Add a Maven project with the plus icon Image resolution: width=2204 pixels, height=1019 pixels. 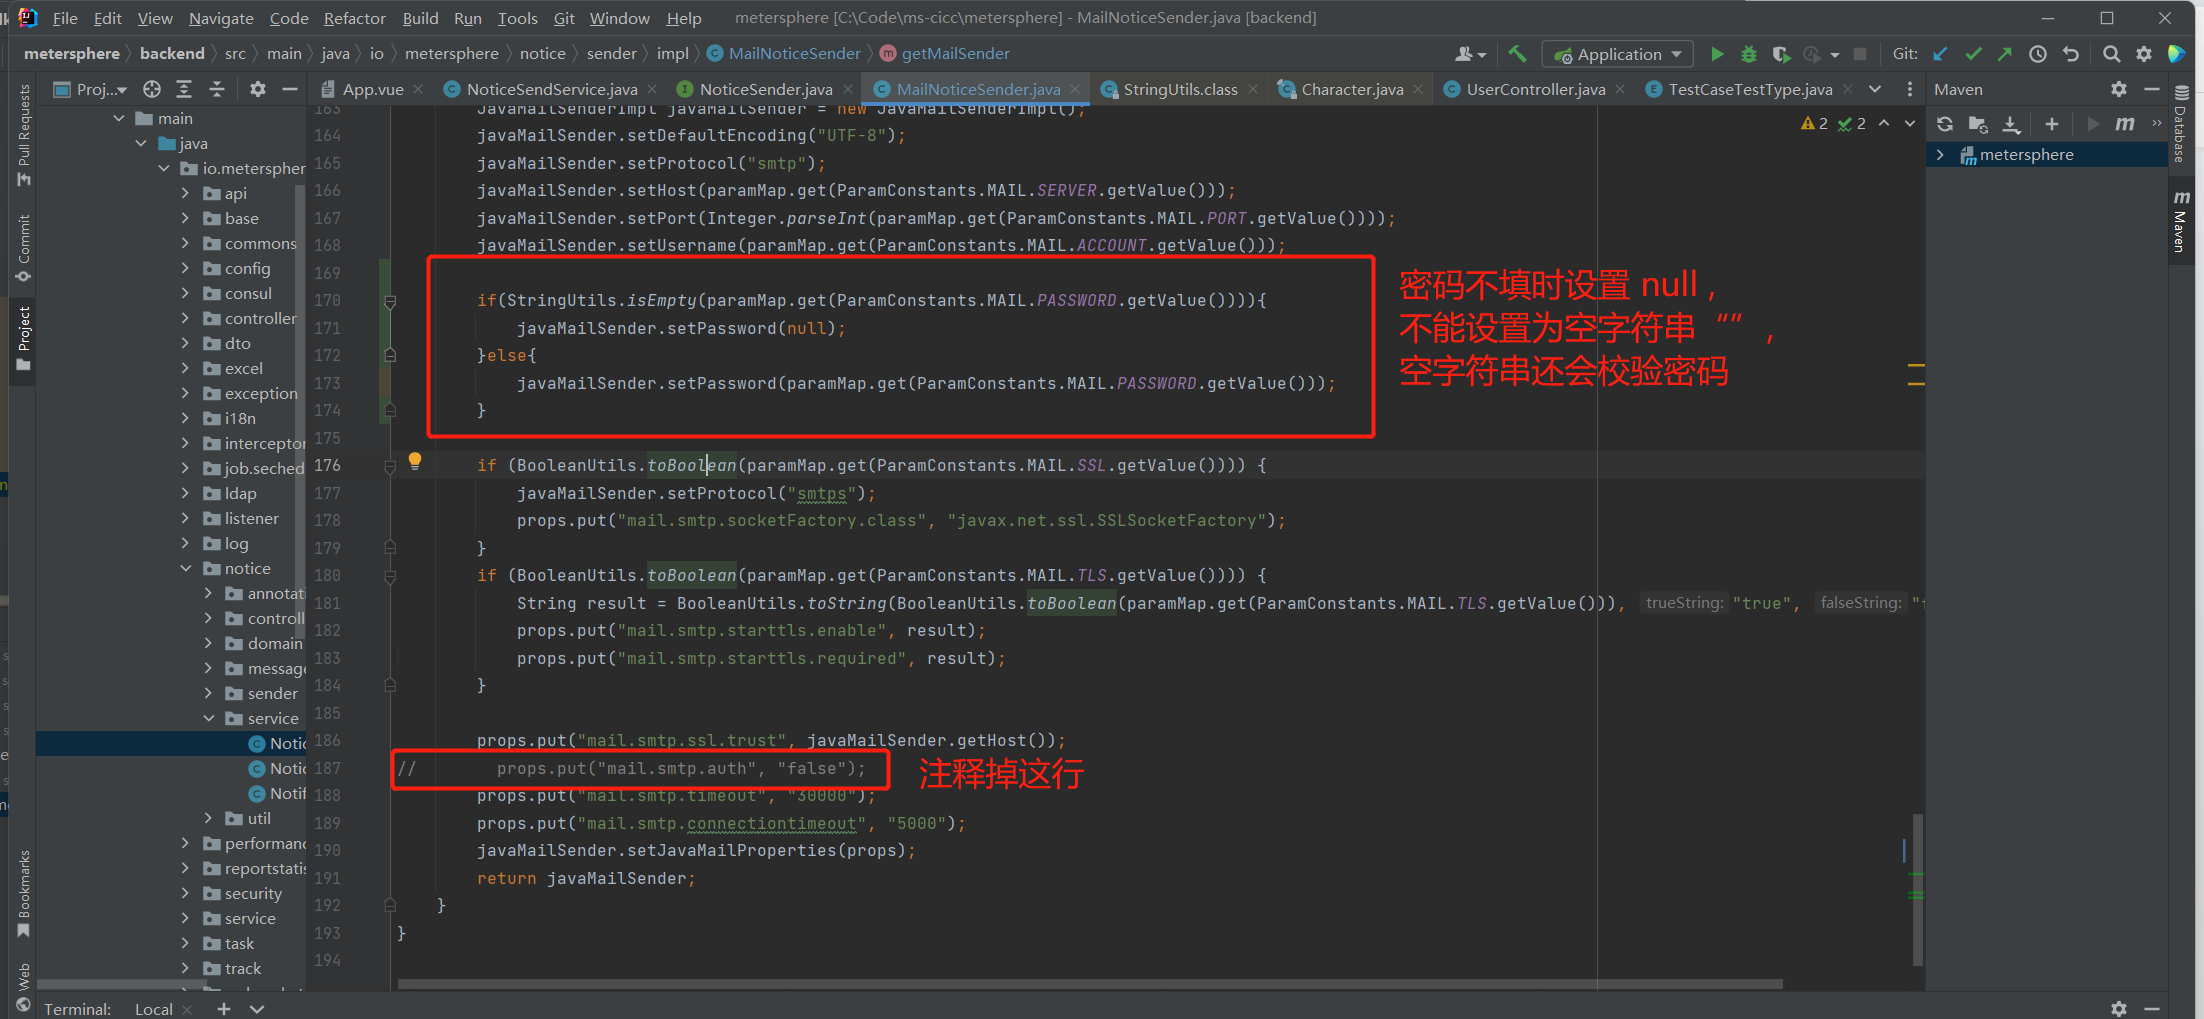[x=2052, y=124]
